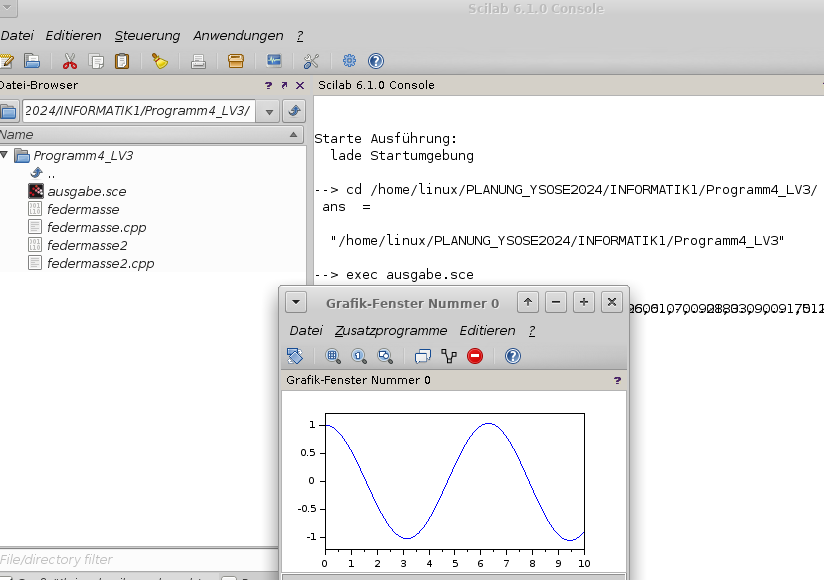824x580 pixels.
Task: Open help from the graphics window toolbar
Action: (x=513, y=356)
